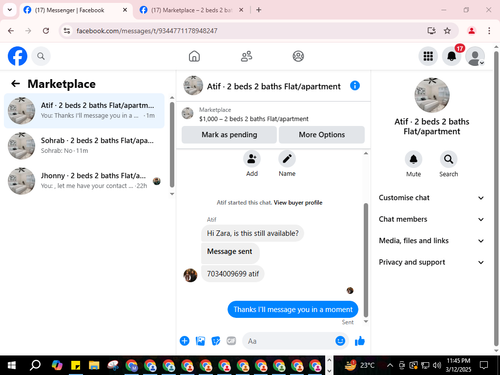
Task: Attach a photo using the image icon
Action: pyautogui.click(x=200, y=341)
